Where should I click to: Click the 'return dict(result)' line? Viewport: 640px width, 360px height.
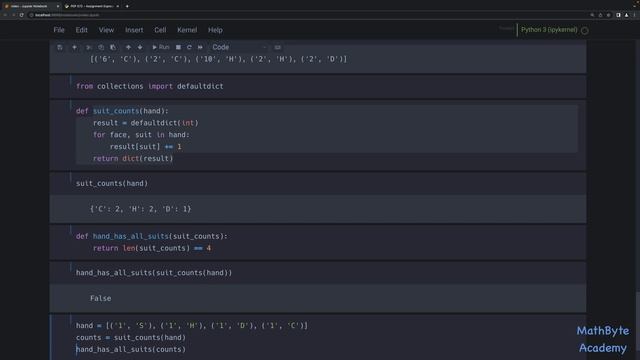[133, 158]
